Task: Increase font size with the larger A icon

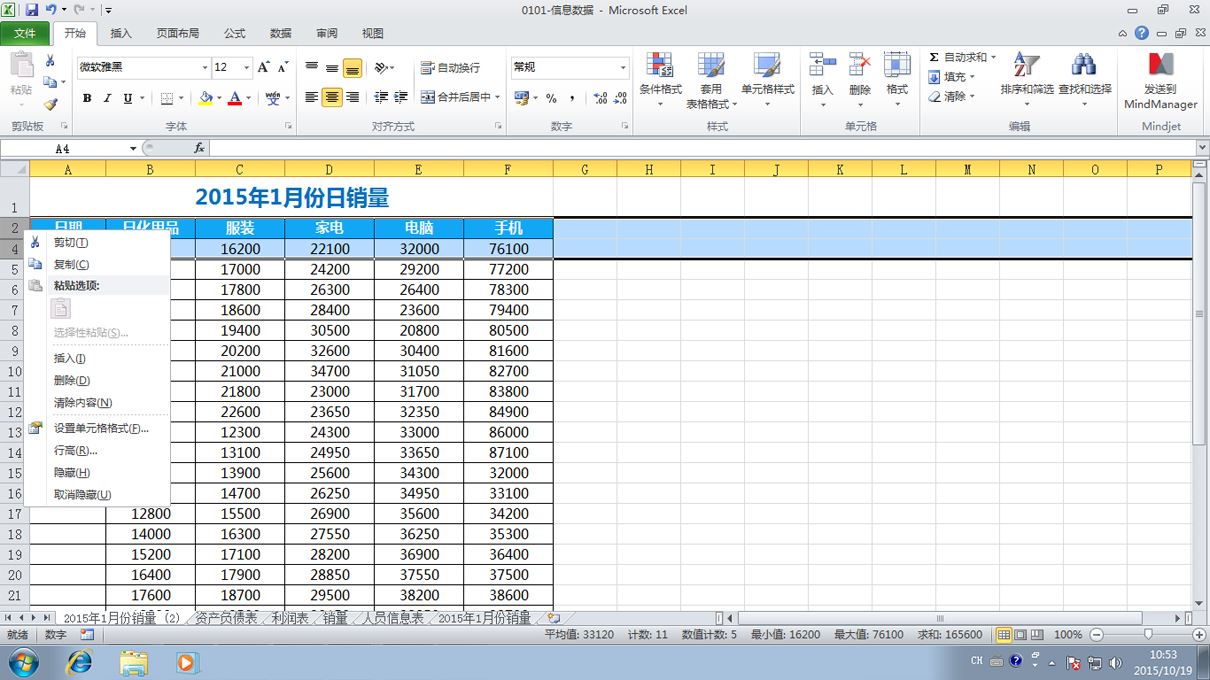Action: (x=263, y=67)
